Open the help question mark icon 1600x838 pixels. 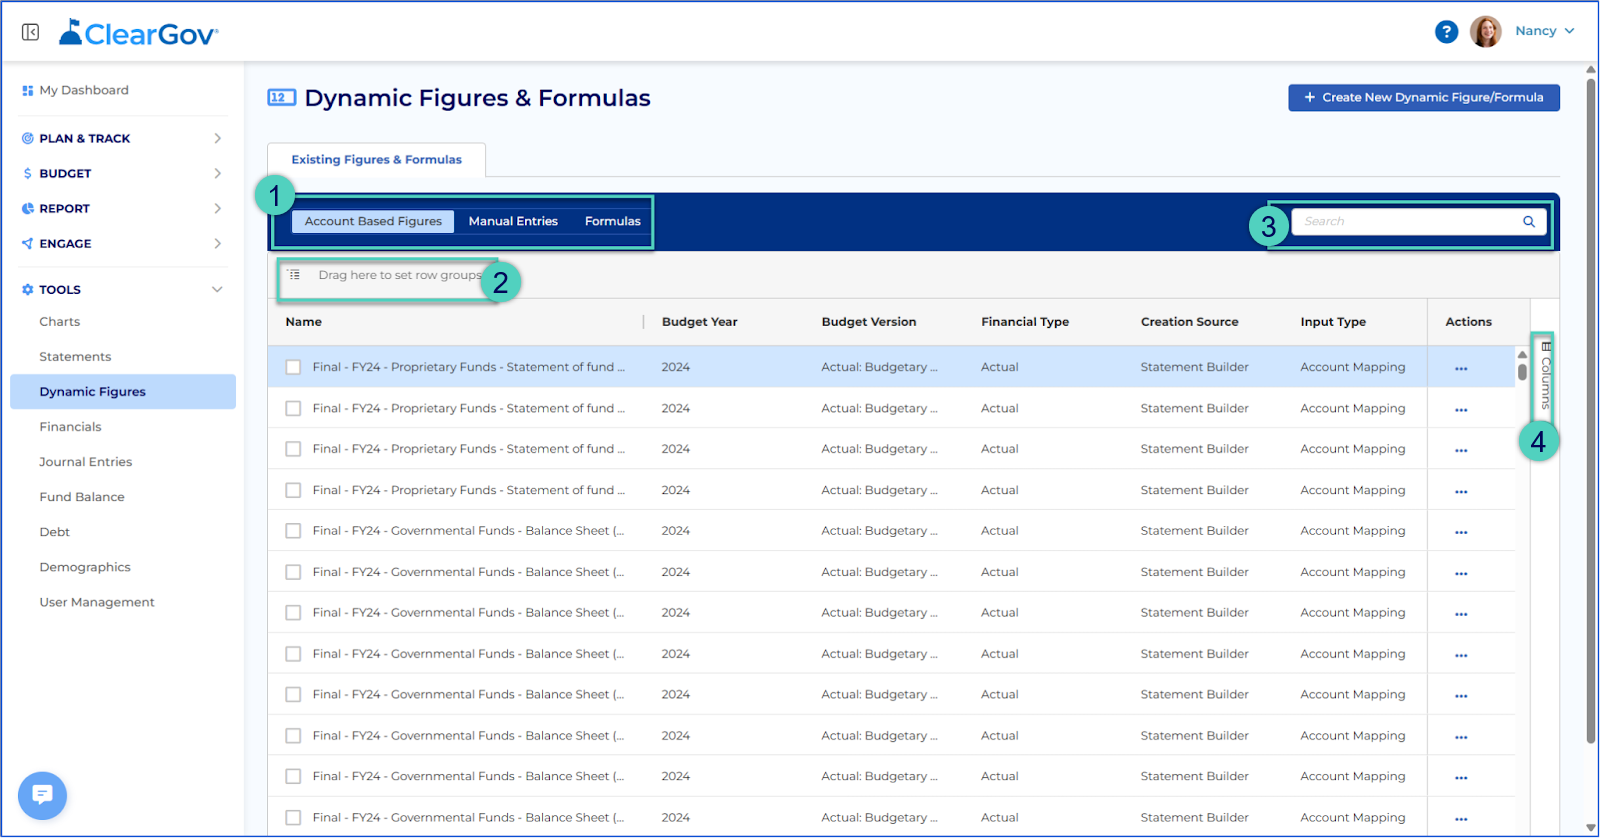coord(1446,32)
